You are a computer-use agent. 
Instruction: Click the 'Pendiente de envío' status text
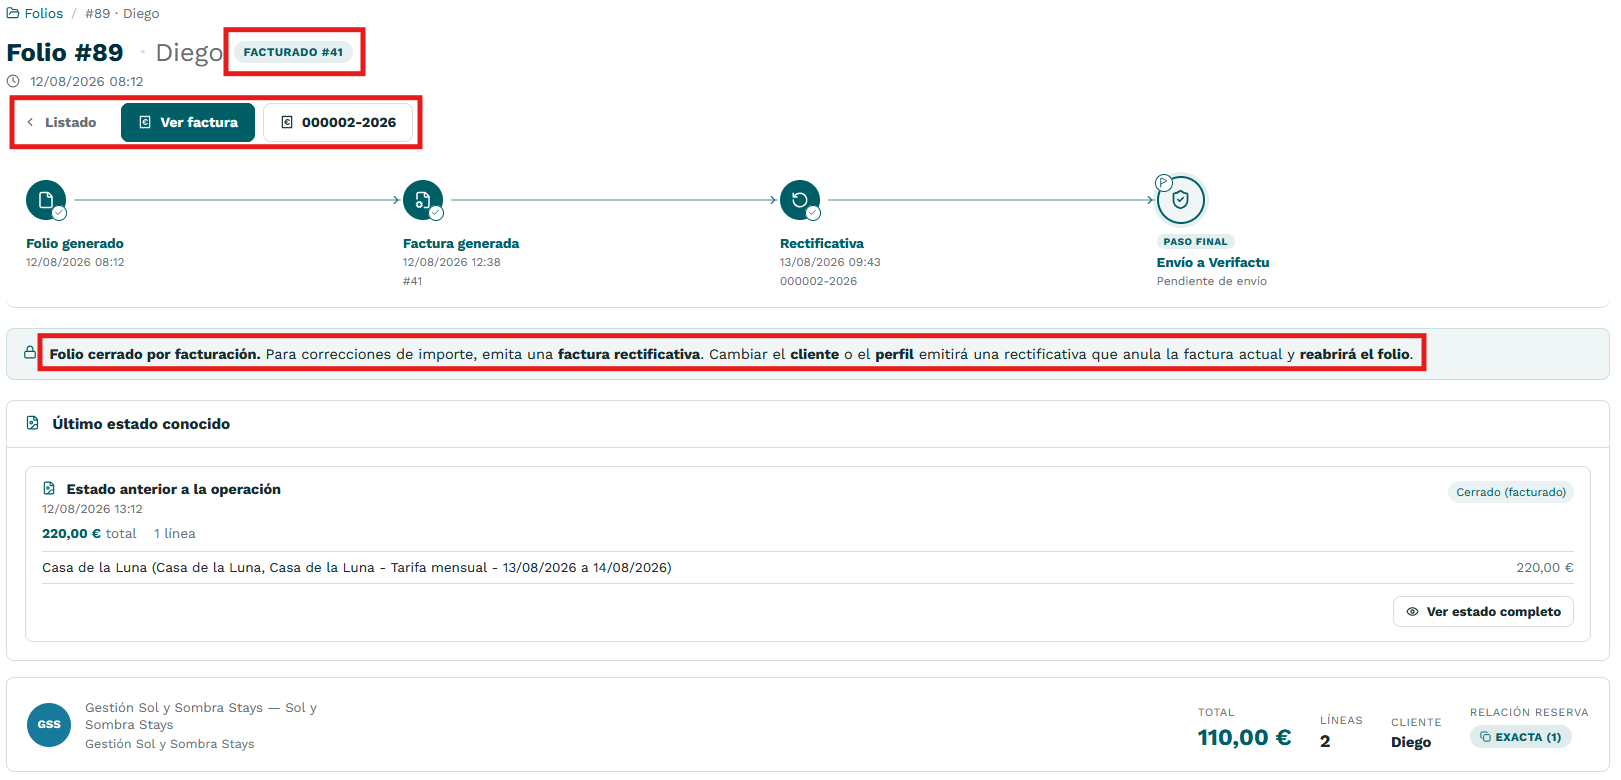point(1212,281)
